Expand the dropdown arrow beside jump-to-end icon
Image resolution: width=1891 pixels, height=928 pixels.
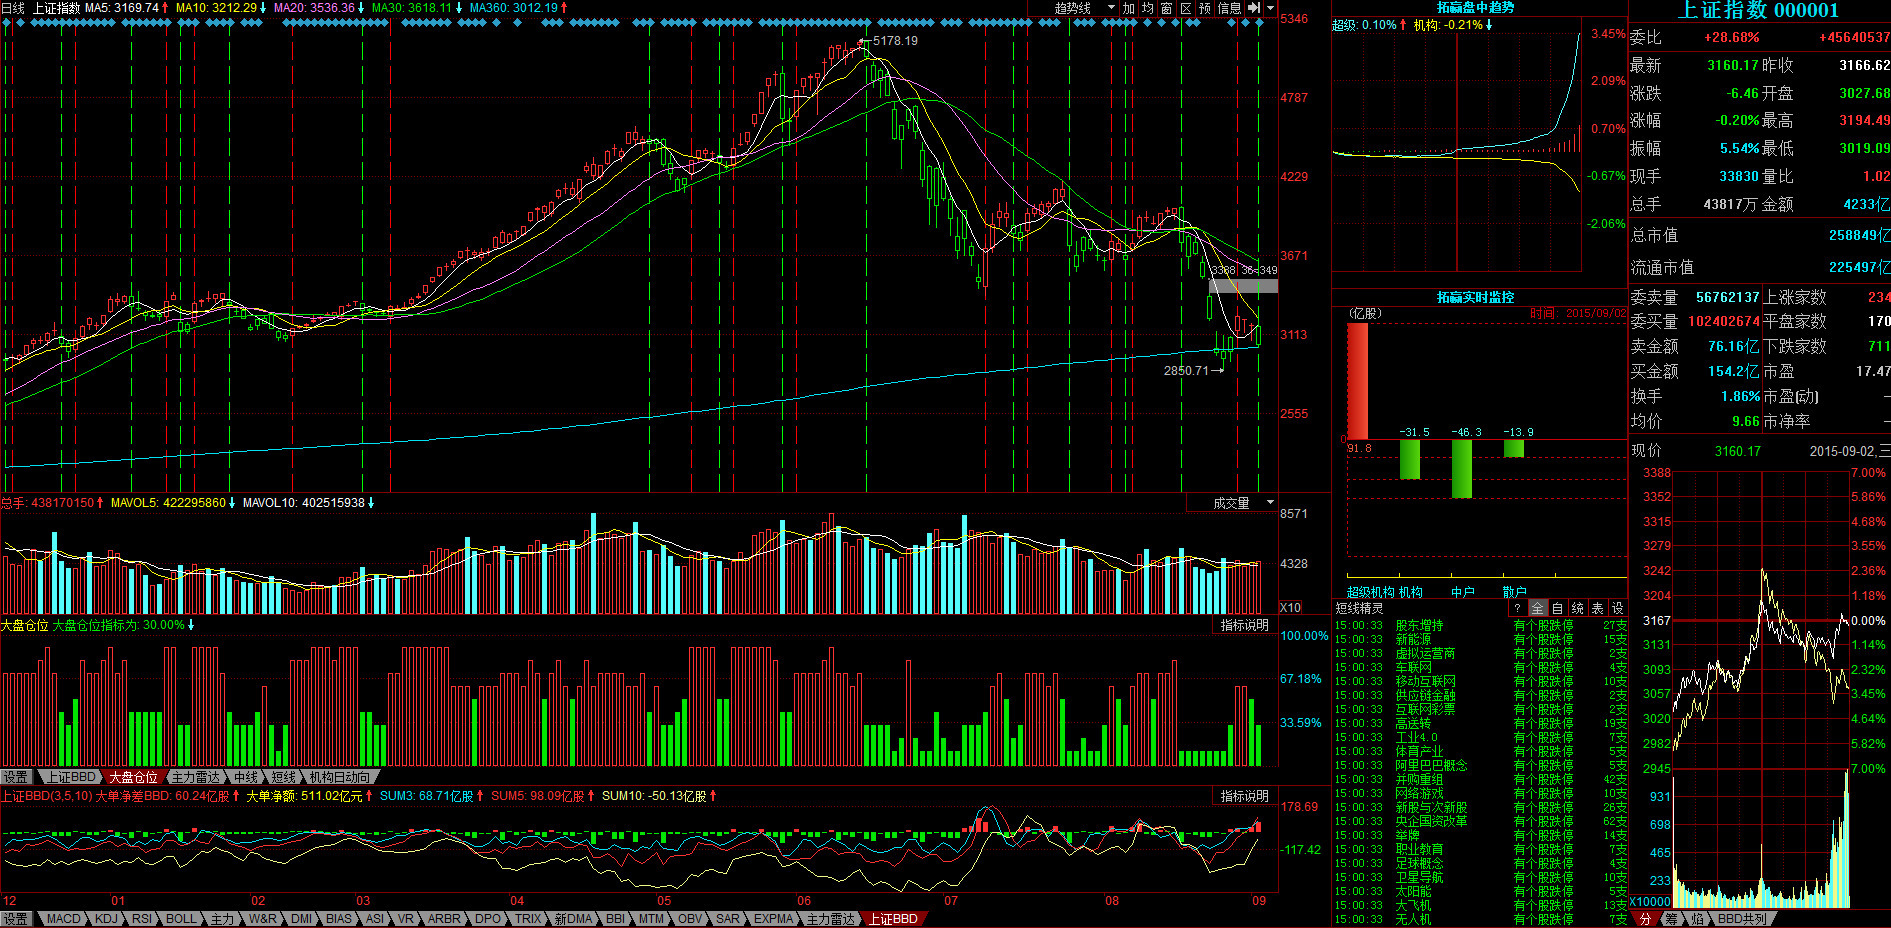tap(1271, 8)
